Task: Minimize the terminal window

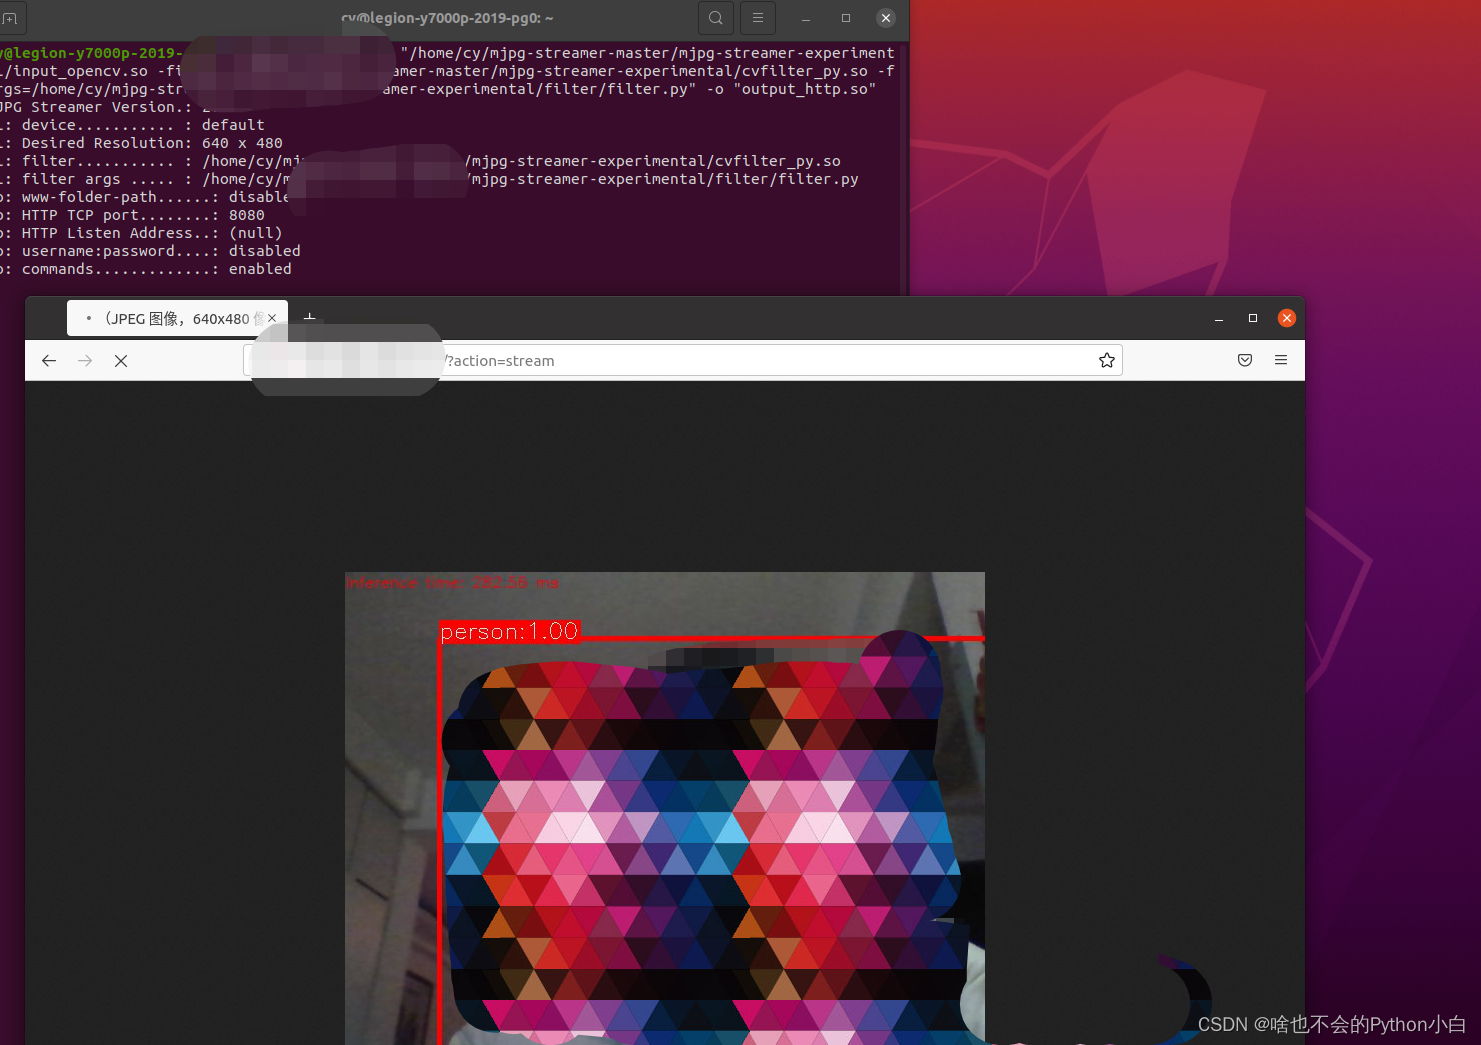Action: (806, 18)
